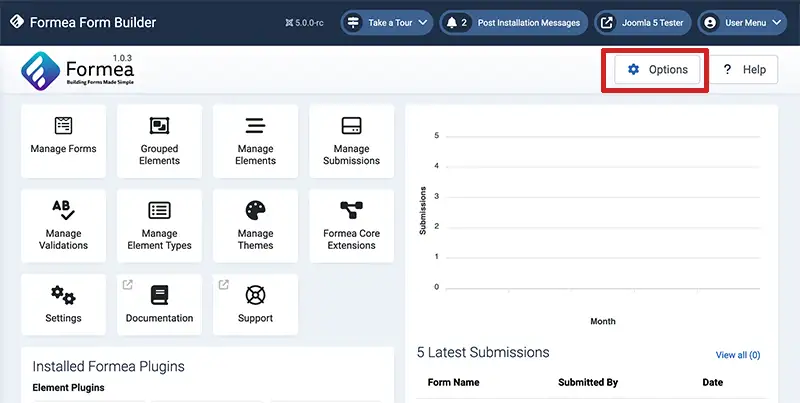Open the Formea Core Extensions tile
This screenshot has height=403, width=800.
pyautogui.click(x=352, y=226)
